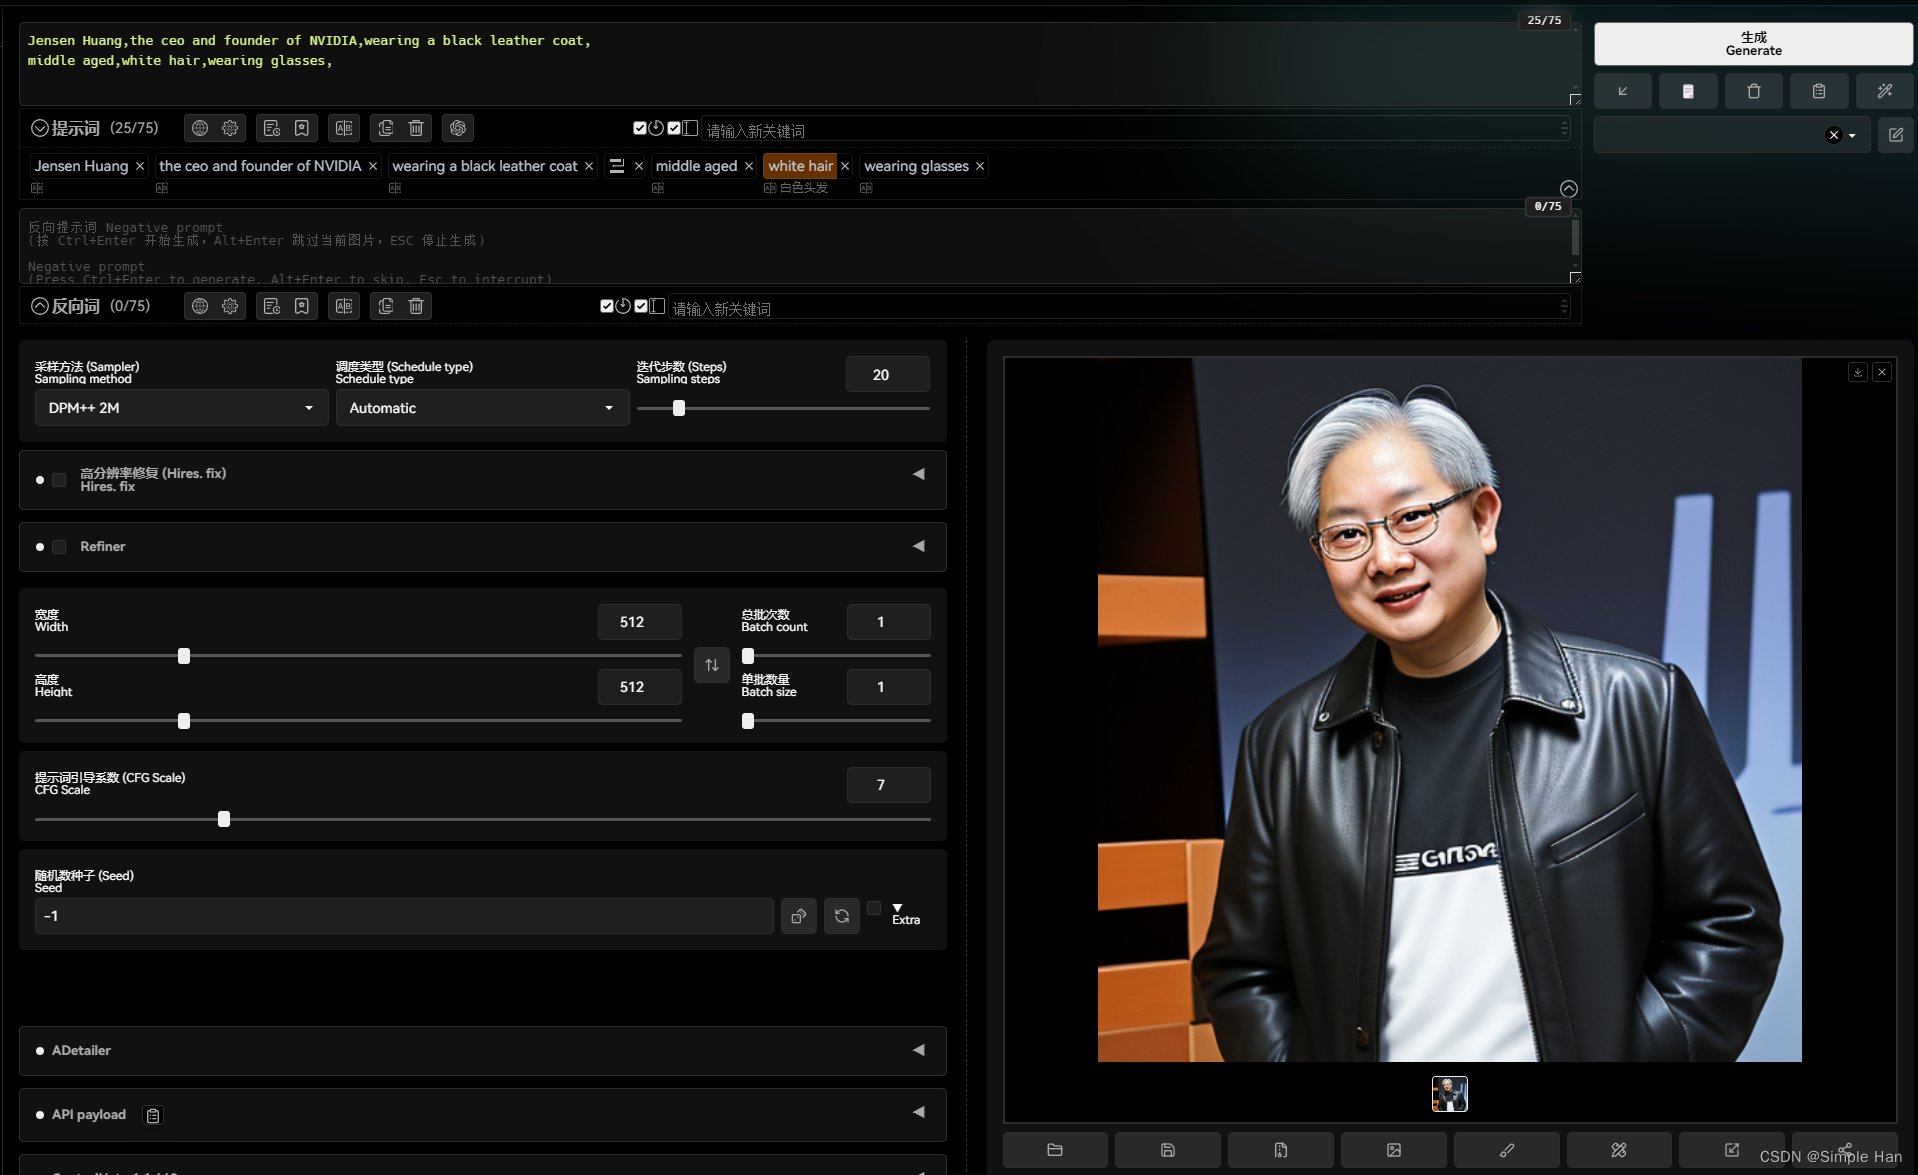
Task: Translate keywords in negative prompt toolbar
Action: point(344,306)
